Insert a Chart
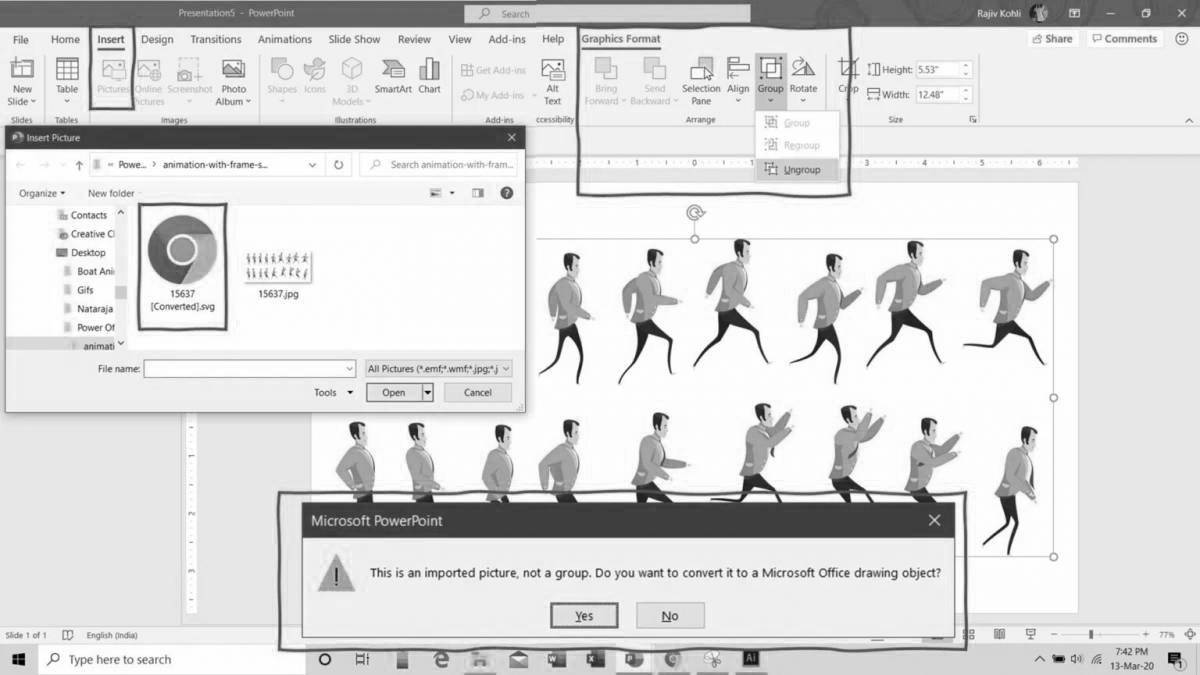 coord(429,75)
